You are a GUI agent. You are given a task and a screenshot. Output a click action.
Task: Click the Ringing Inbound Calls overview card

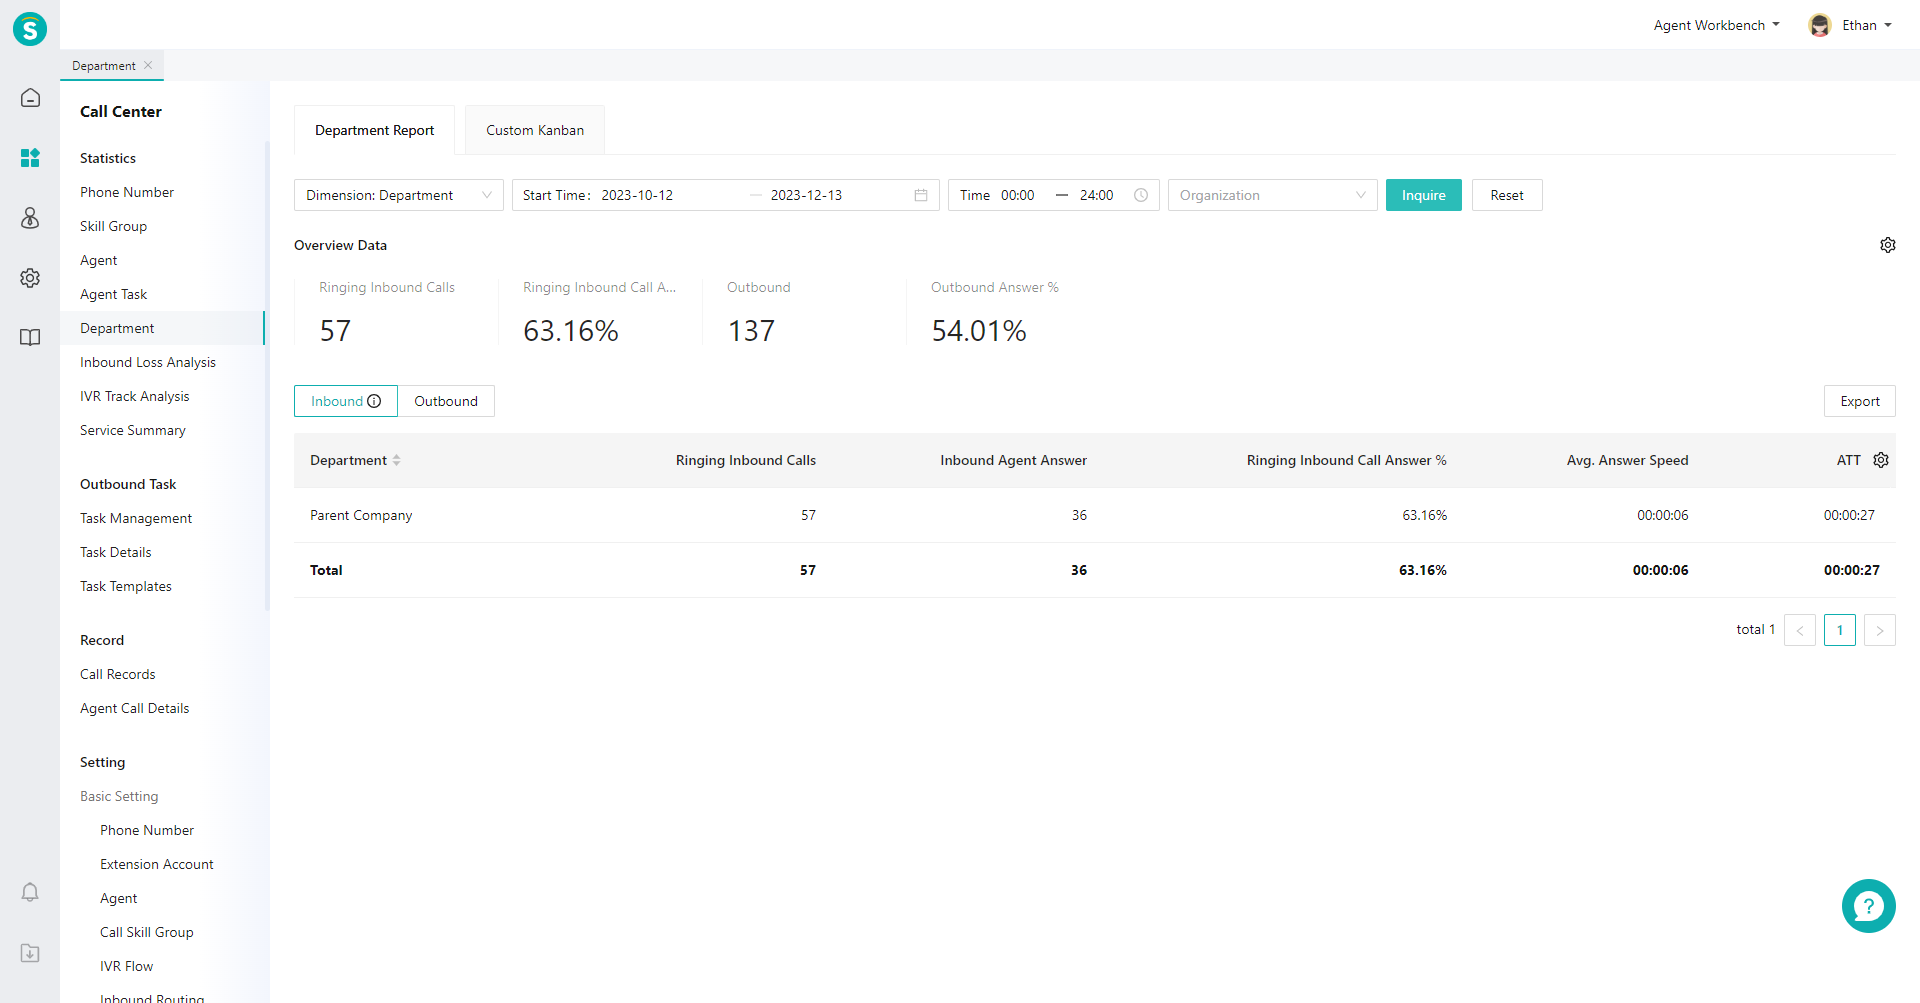tap(396, 312)
